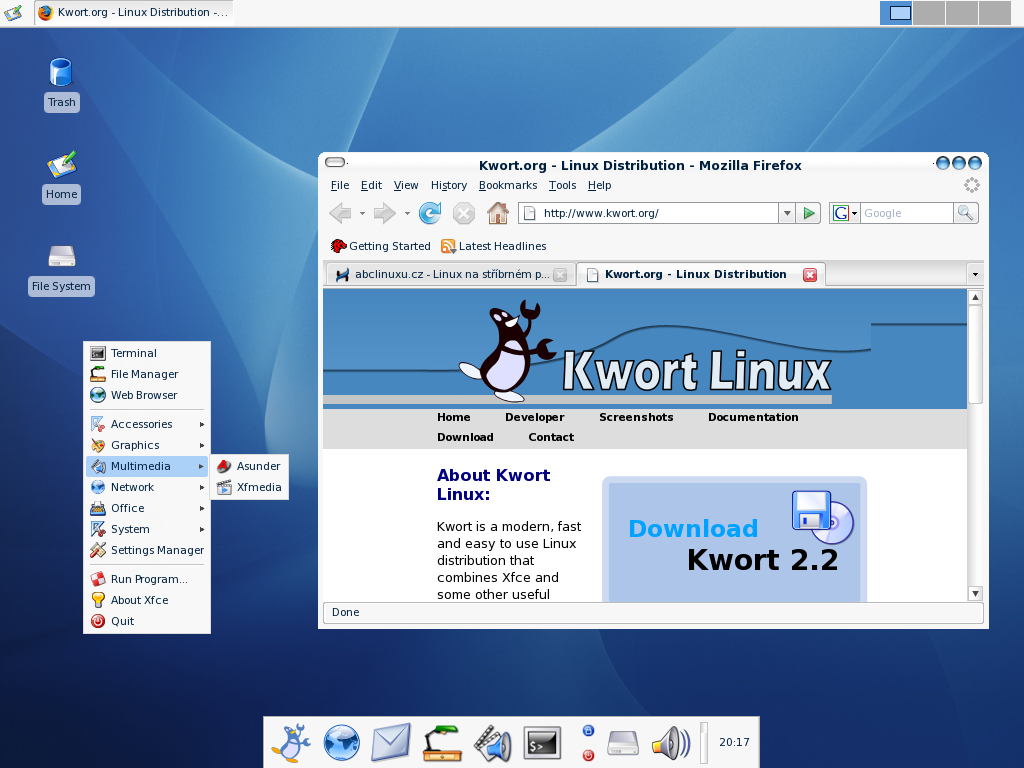Open the Home desktop icon
1024x768 pixels.
pos(61,176)
